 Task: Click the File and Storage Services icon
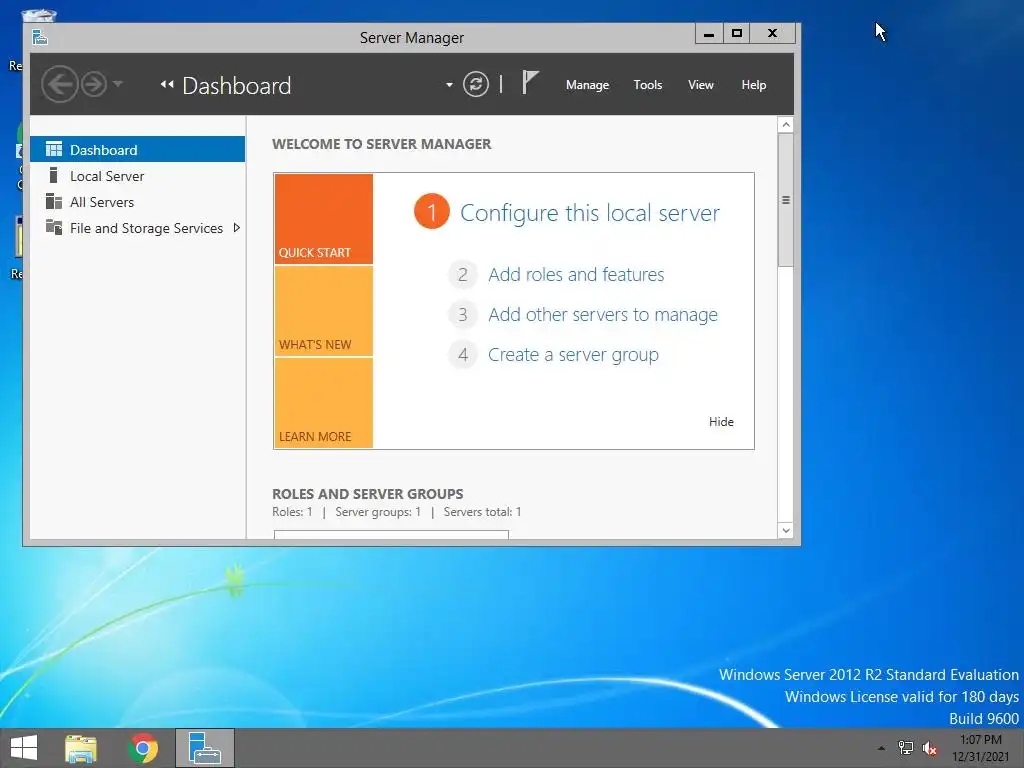(x=54, y=227)
